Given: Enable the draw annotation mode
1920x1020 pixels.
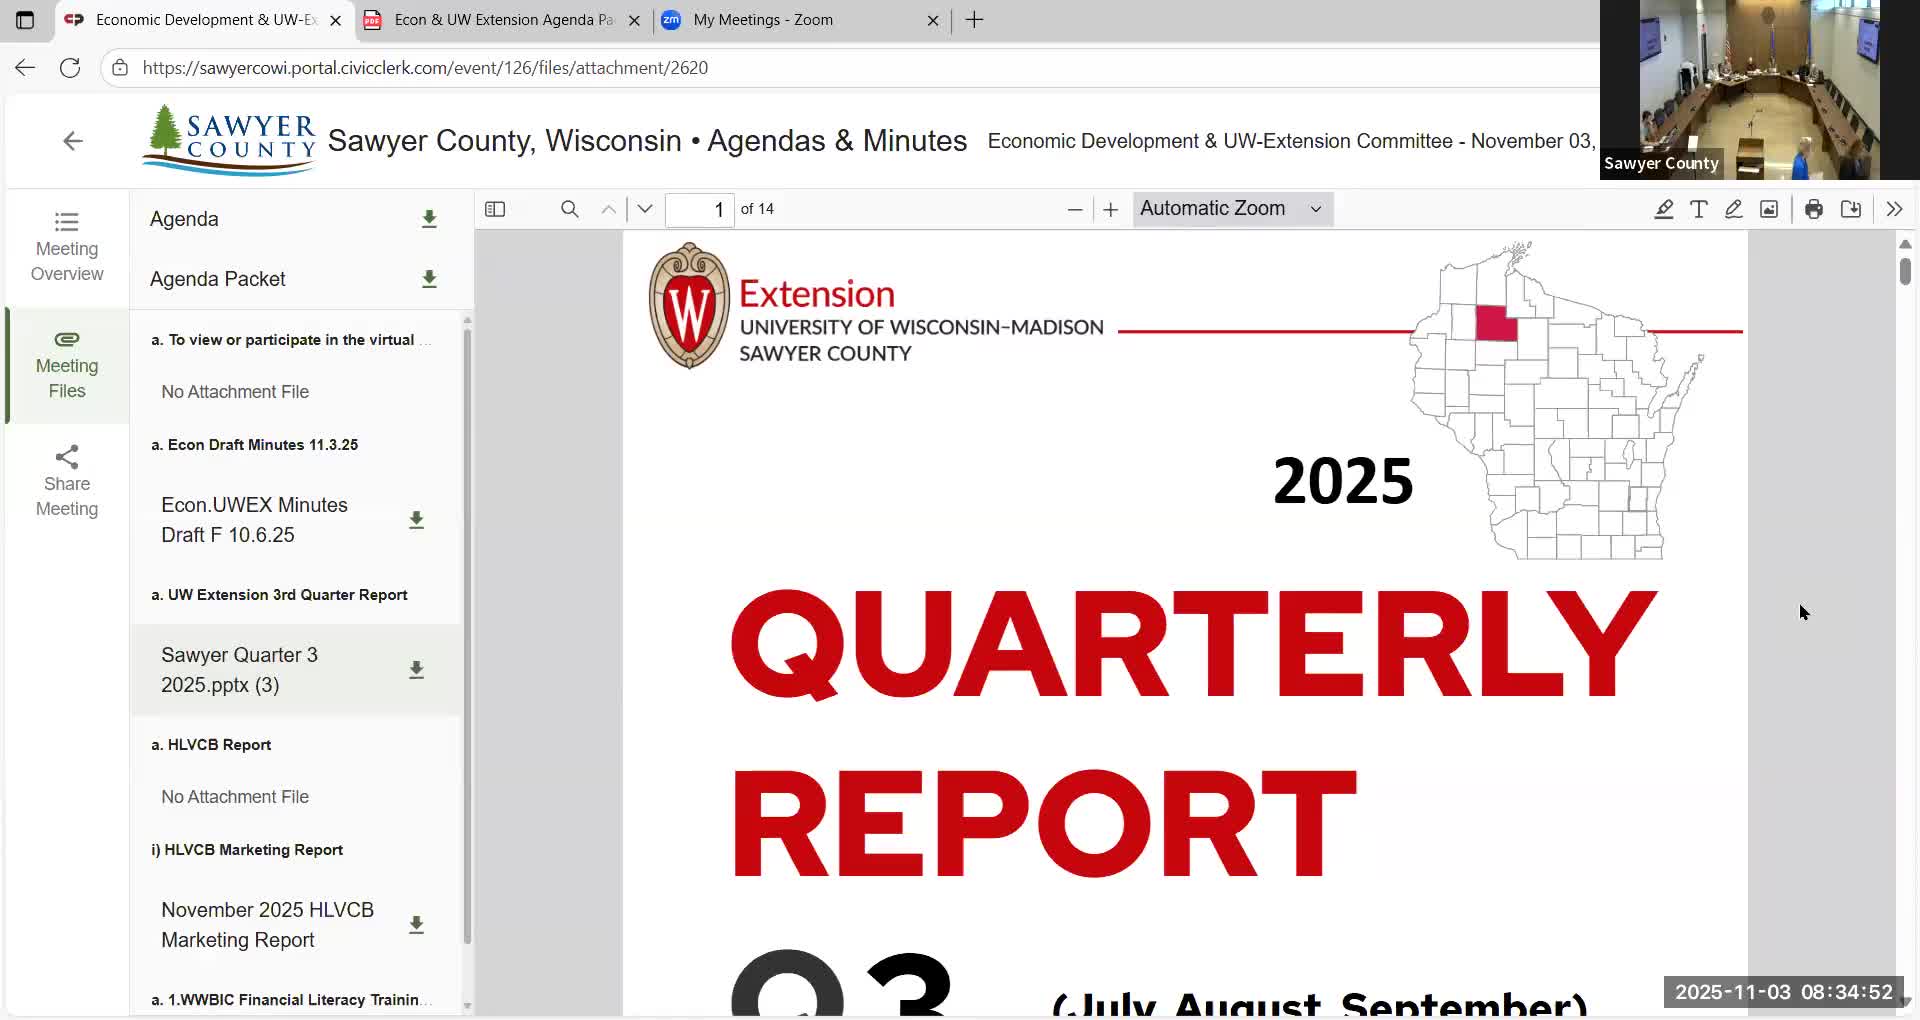Looking at the screenshot, I should (1733, 209).
